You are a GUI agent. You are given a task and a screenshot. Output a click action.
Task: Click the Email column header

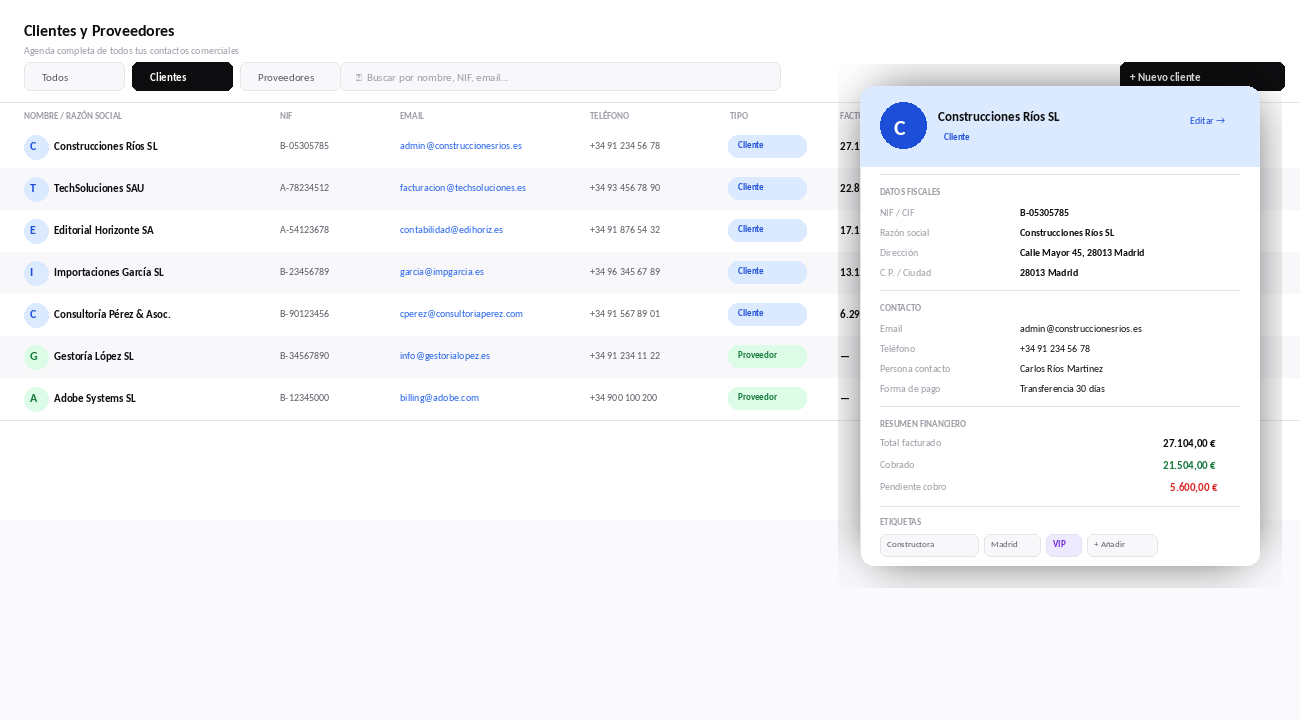(x=412, y=116)
